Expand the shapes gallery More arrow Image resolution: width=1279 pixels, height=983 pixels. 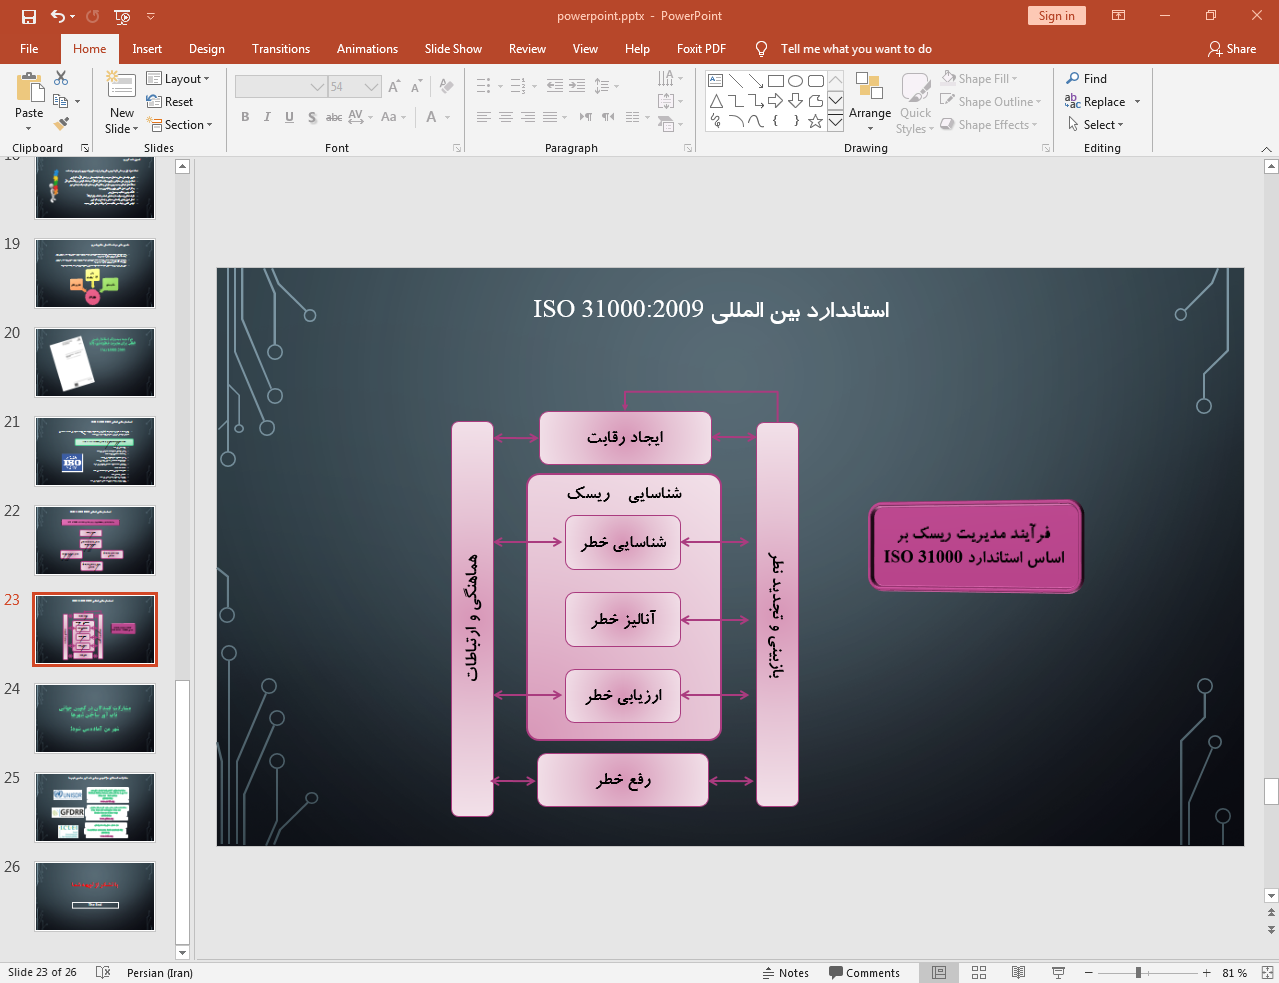835,122
